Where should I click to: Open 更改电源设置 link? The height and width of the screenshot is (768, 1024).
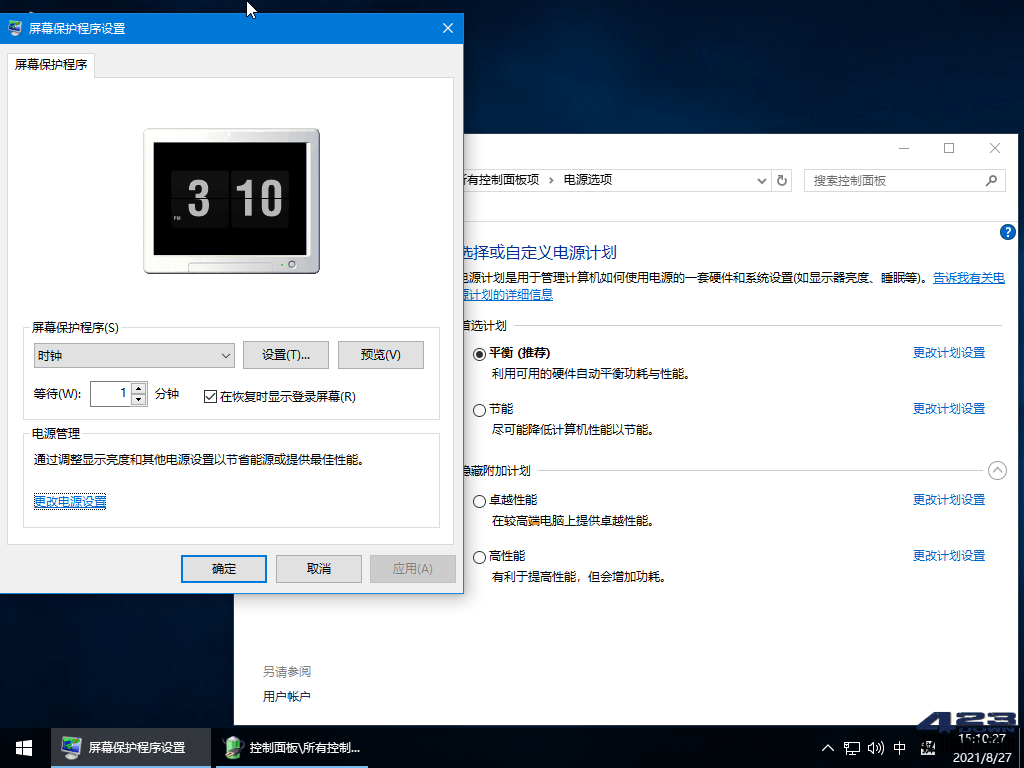69,499
